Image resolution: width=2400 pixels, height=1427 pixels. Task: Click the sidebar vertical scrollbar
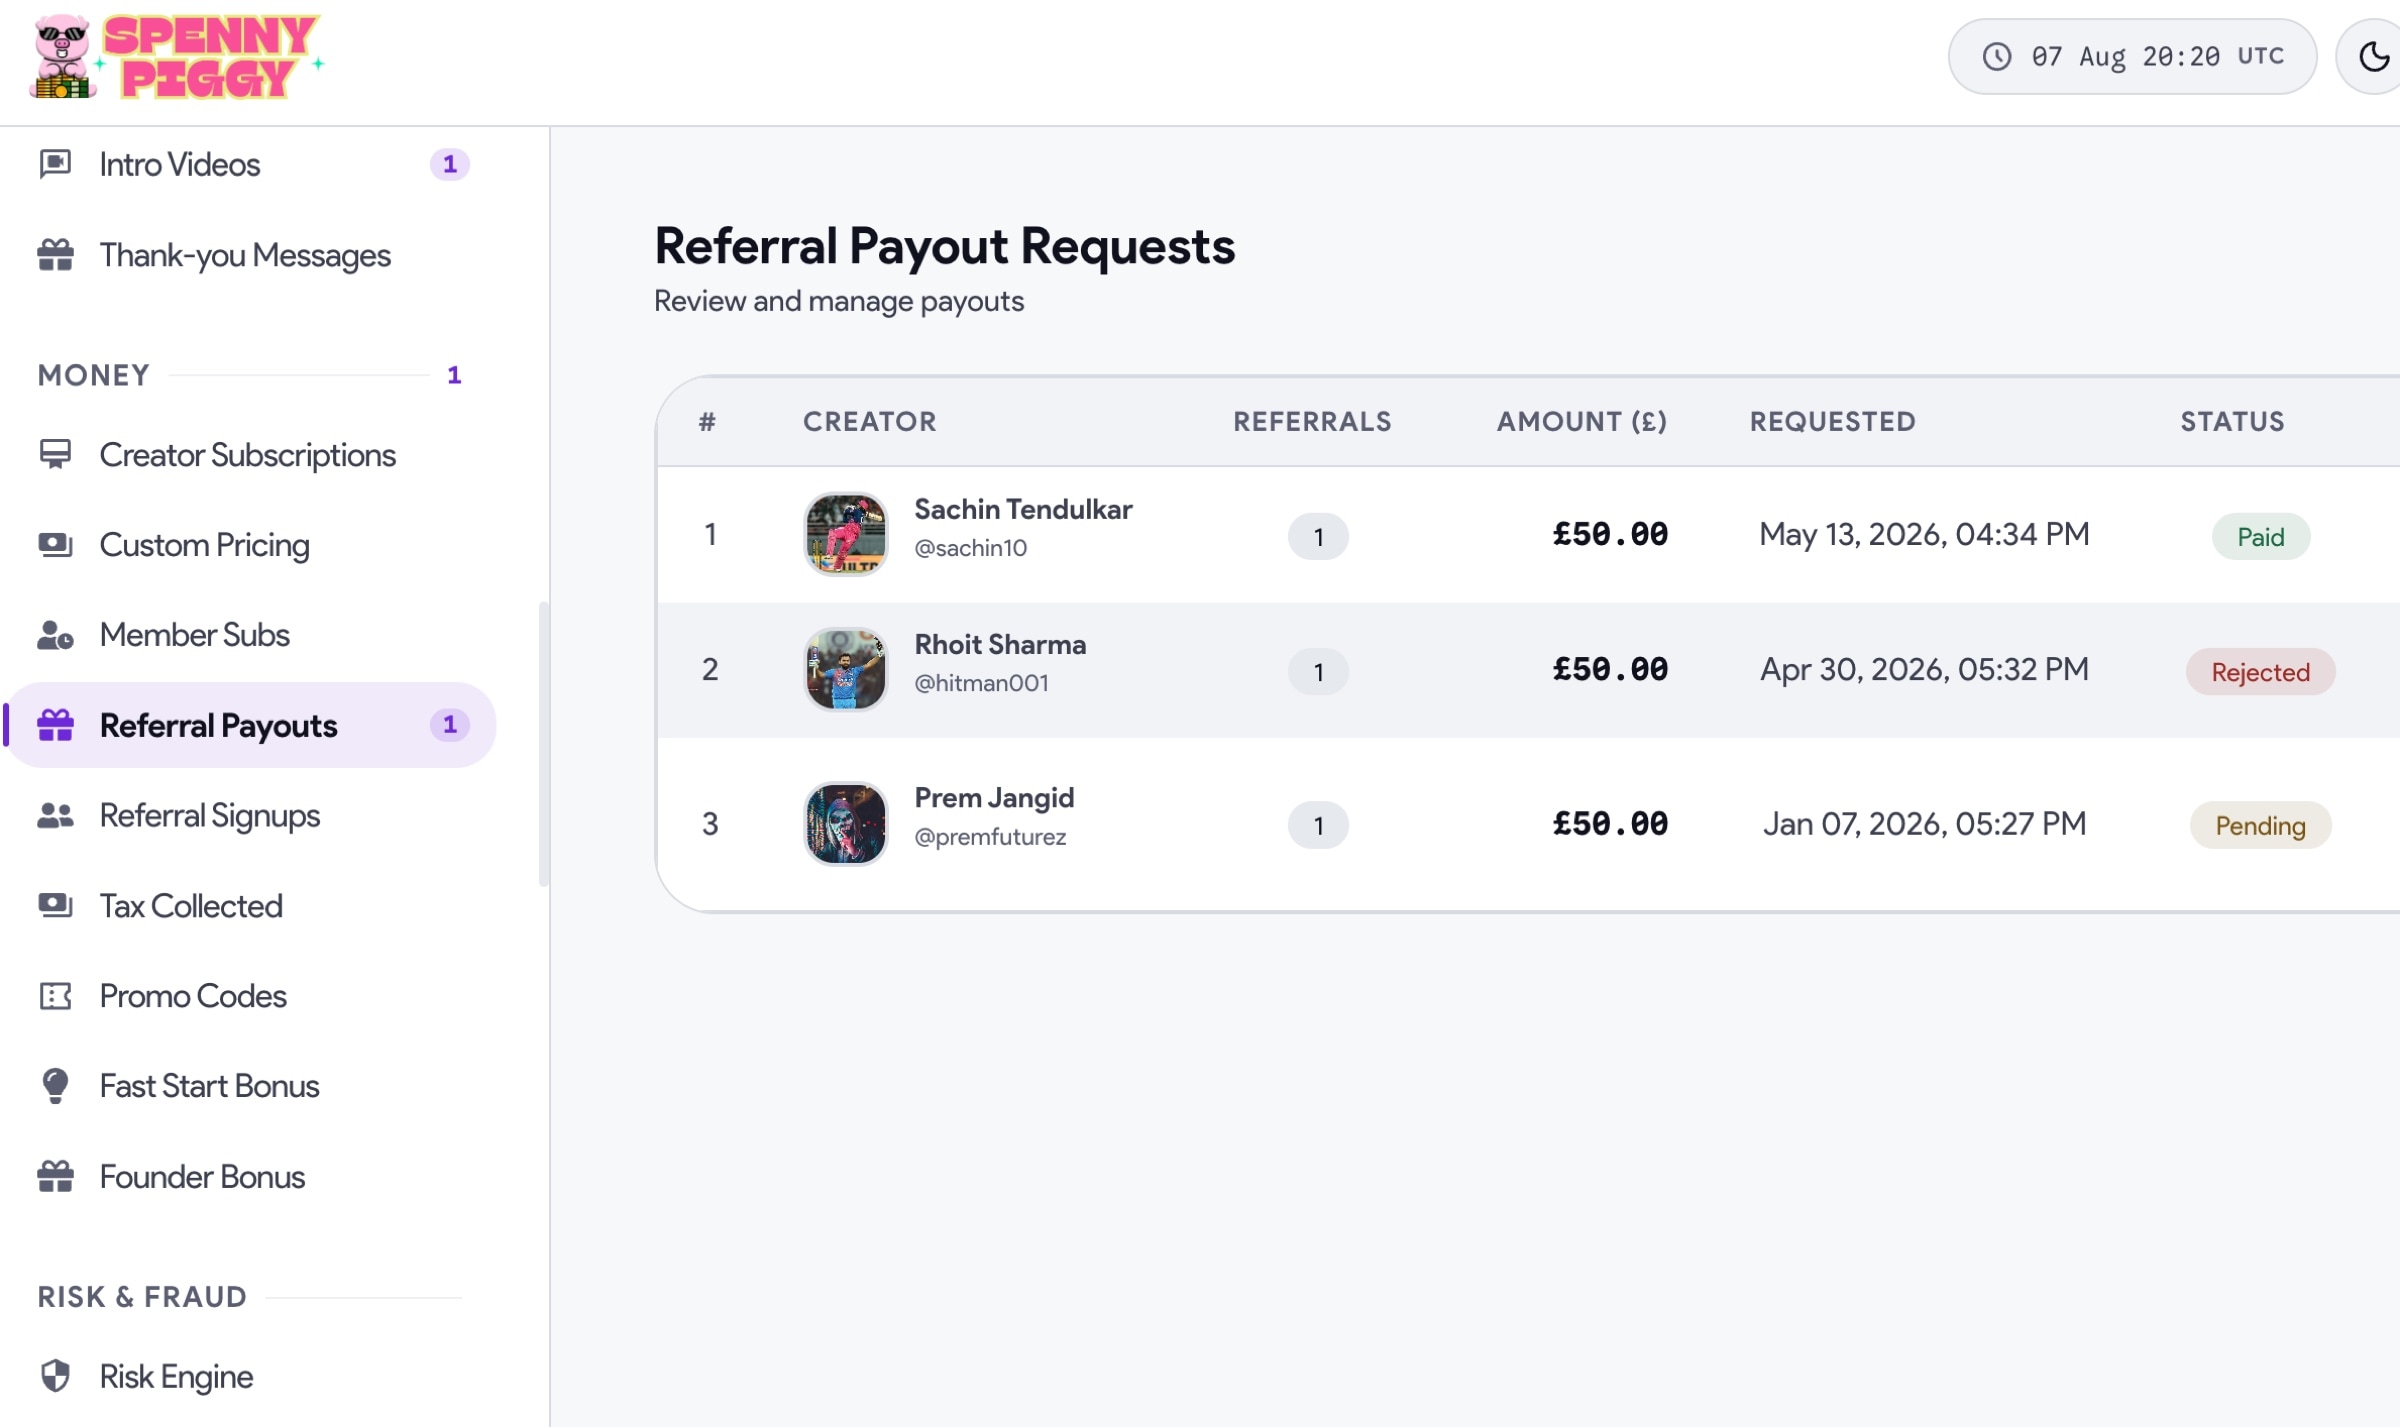click(x=544, y=744)
